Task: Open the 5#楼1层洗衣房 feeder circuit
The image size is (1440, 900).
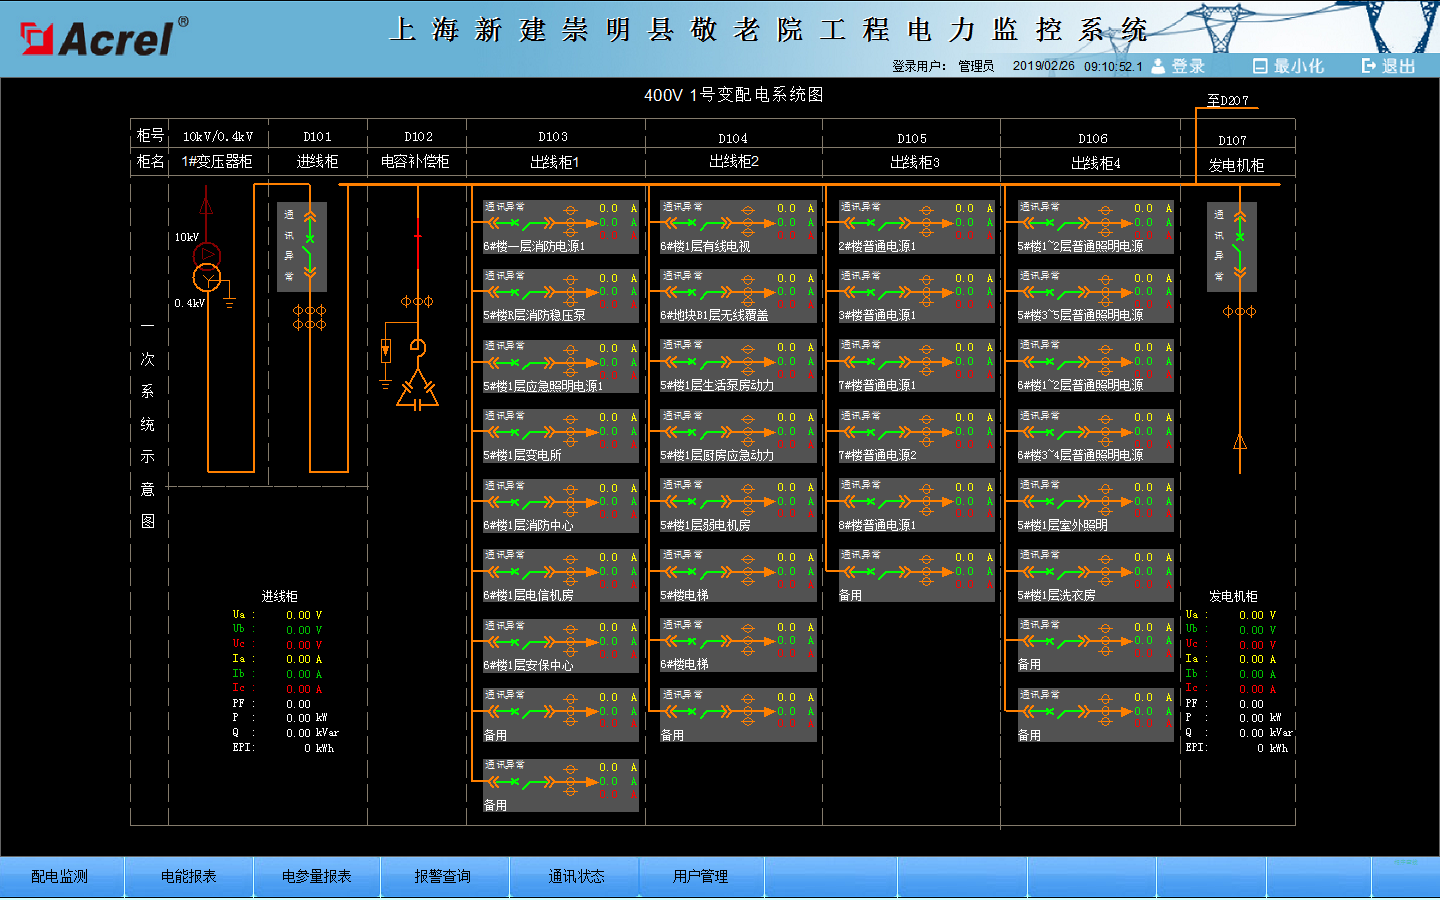Action: pos(1095,576)
